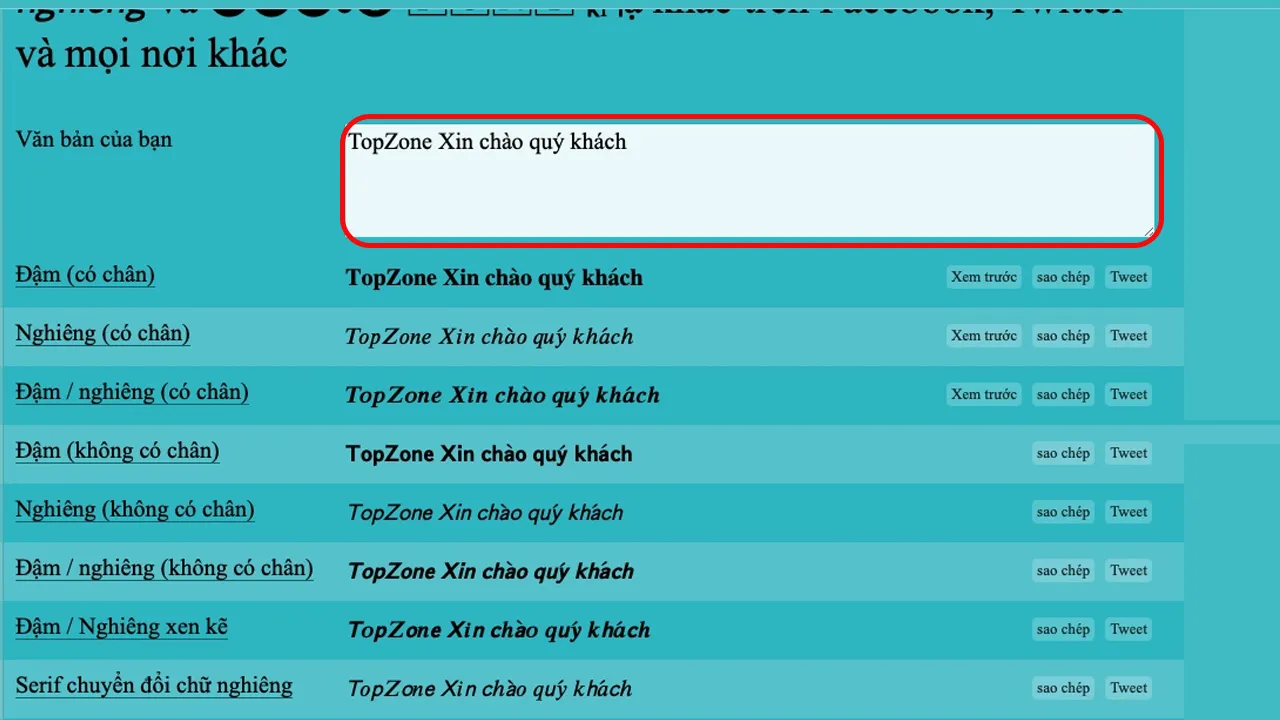Copy the bold serif text with "sao chép"

click(x=1062, y=277)
